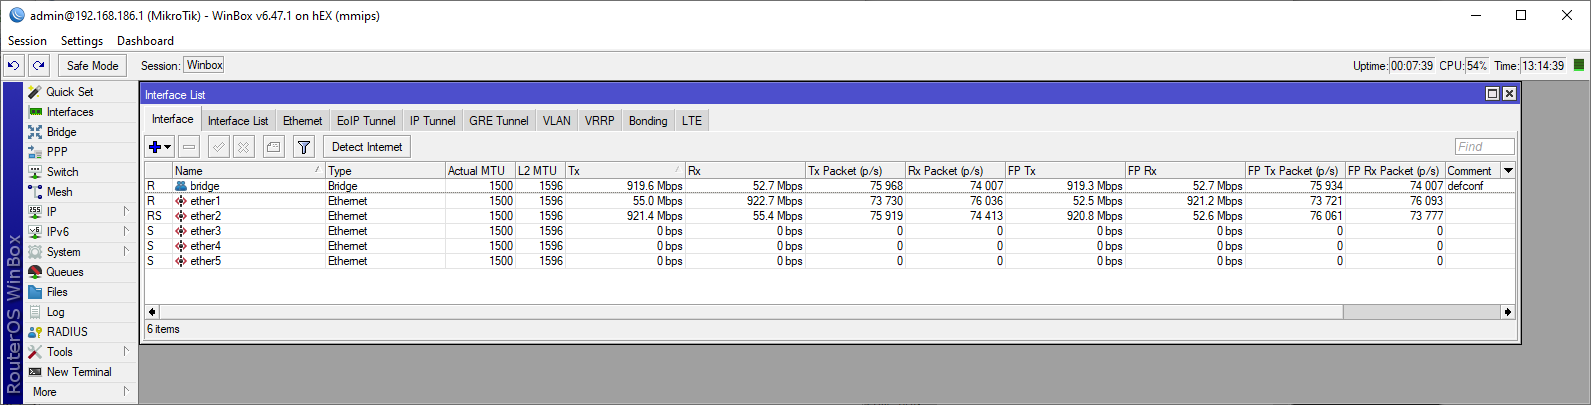Click the blue plus Add button
The width and height of the screenshot is (1591, 405).
tap(159, 147)
